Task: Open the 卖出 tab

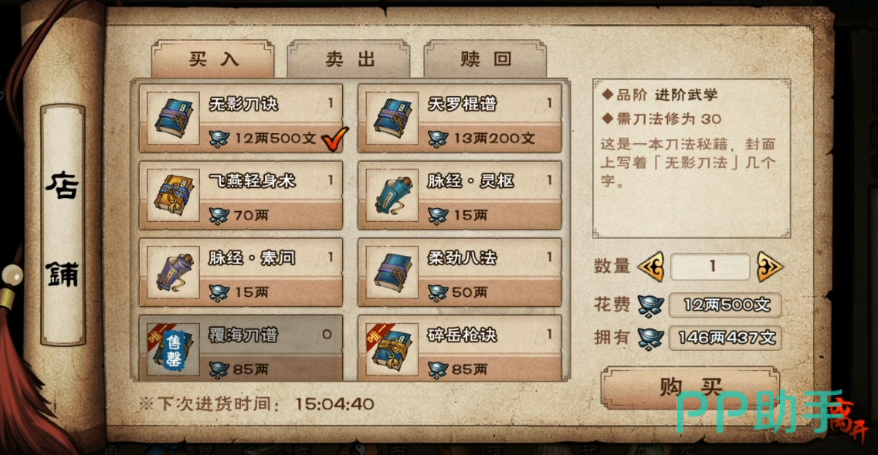Action: coord(349,59)
